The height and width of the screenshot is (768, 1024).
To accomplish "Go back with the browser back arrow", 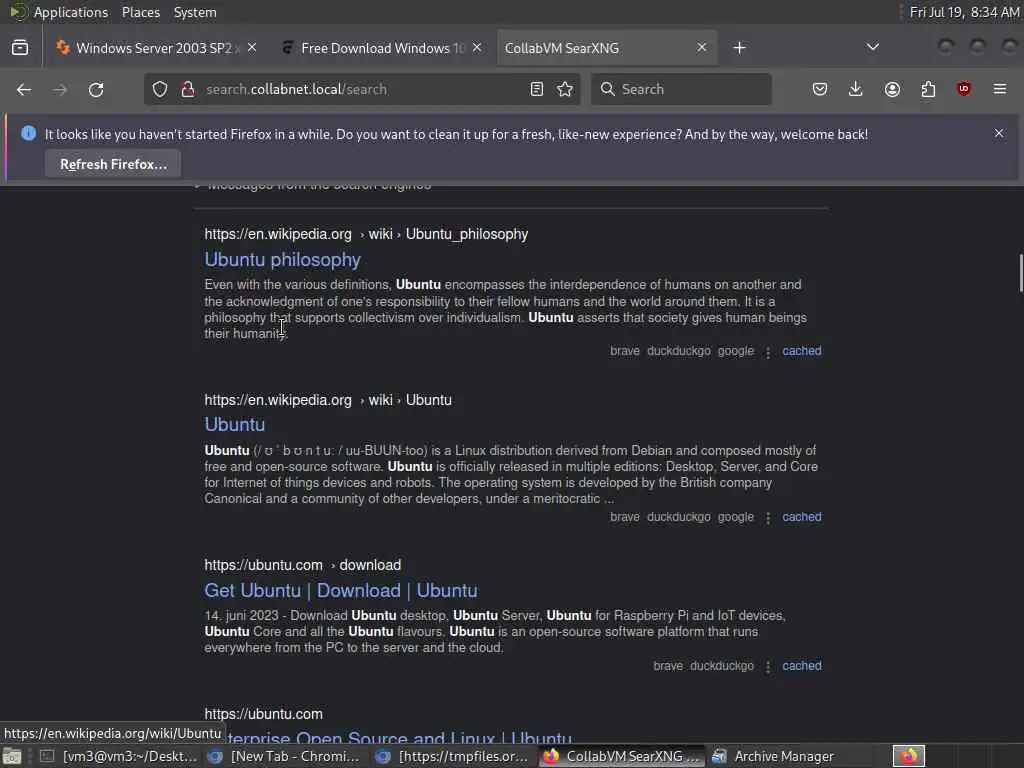I will point(24,89).
